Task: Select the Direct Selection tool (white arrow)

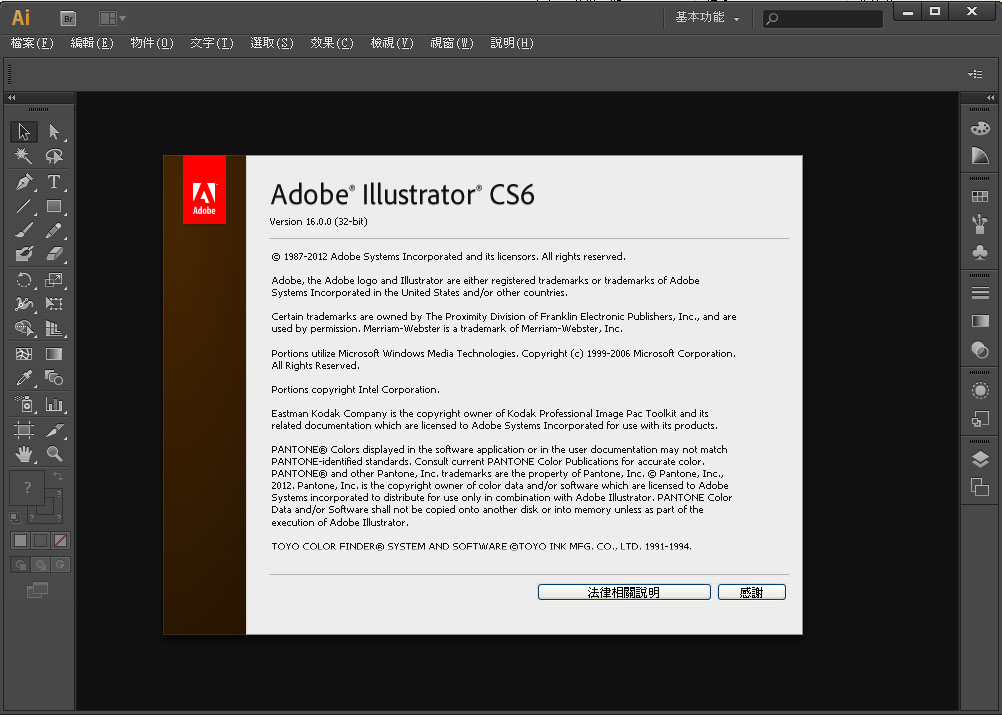Action: [54, 132]
